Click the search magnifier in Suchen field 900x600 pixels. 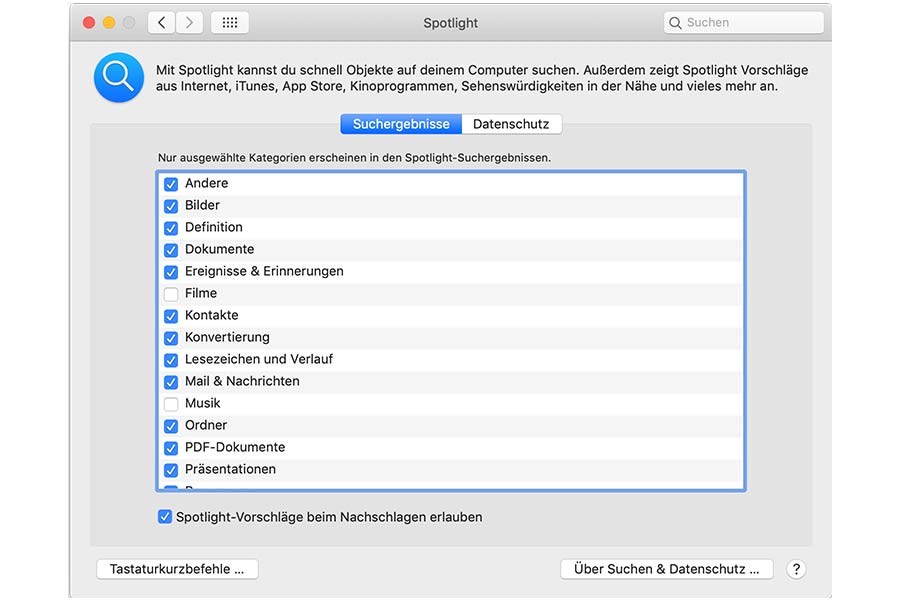(676, 22)
